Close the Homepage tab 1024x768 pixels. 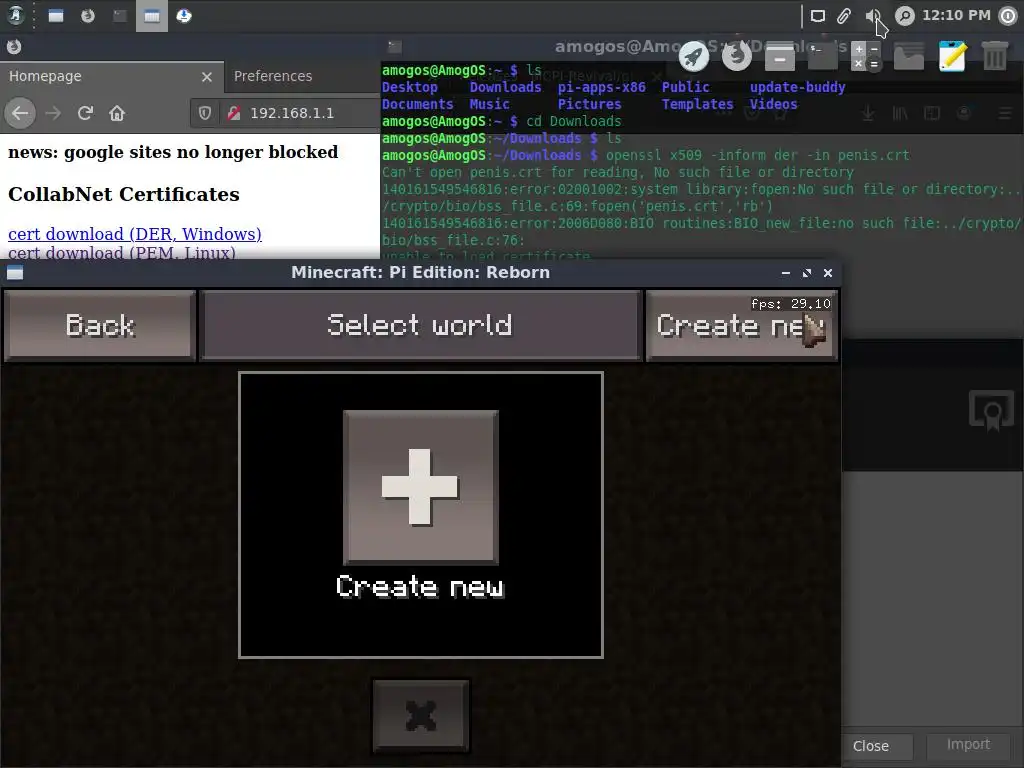pyautogui.click(x=207, y=77)
